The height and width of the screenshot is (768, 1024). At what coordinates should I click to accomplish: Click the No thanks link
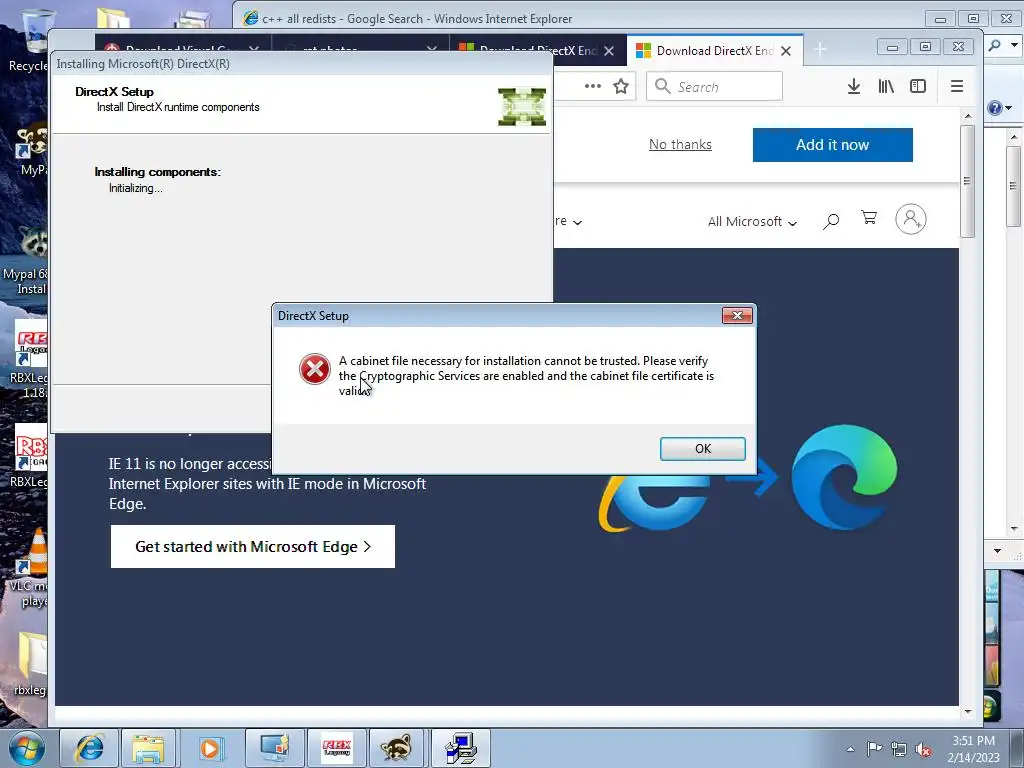[x=680, y=144]
